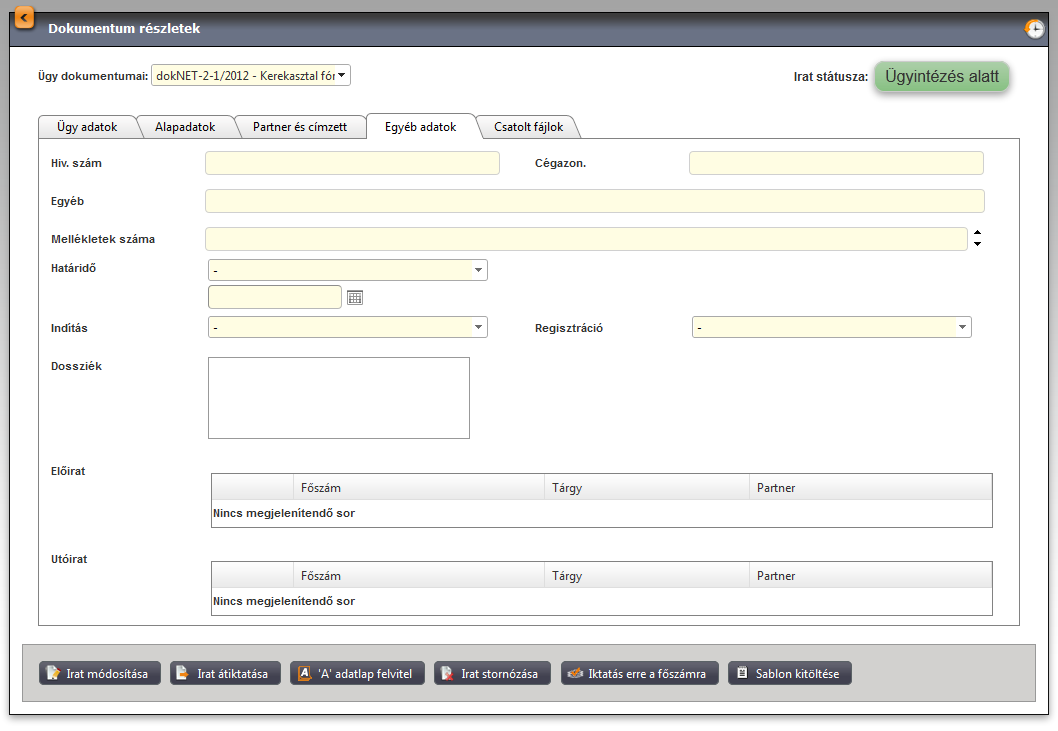Click the 'A' adatlap felvitel button
1058x731 pixels.
pyautogui.click(x=358, y=673)
